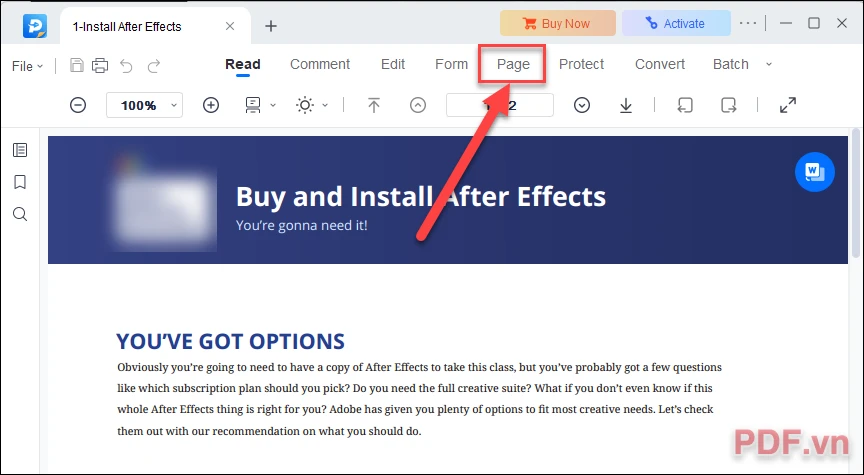Expand the 100% zoom level dropdown
This screenshot has height=475, width=864.
(x=174, y=105)
